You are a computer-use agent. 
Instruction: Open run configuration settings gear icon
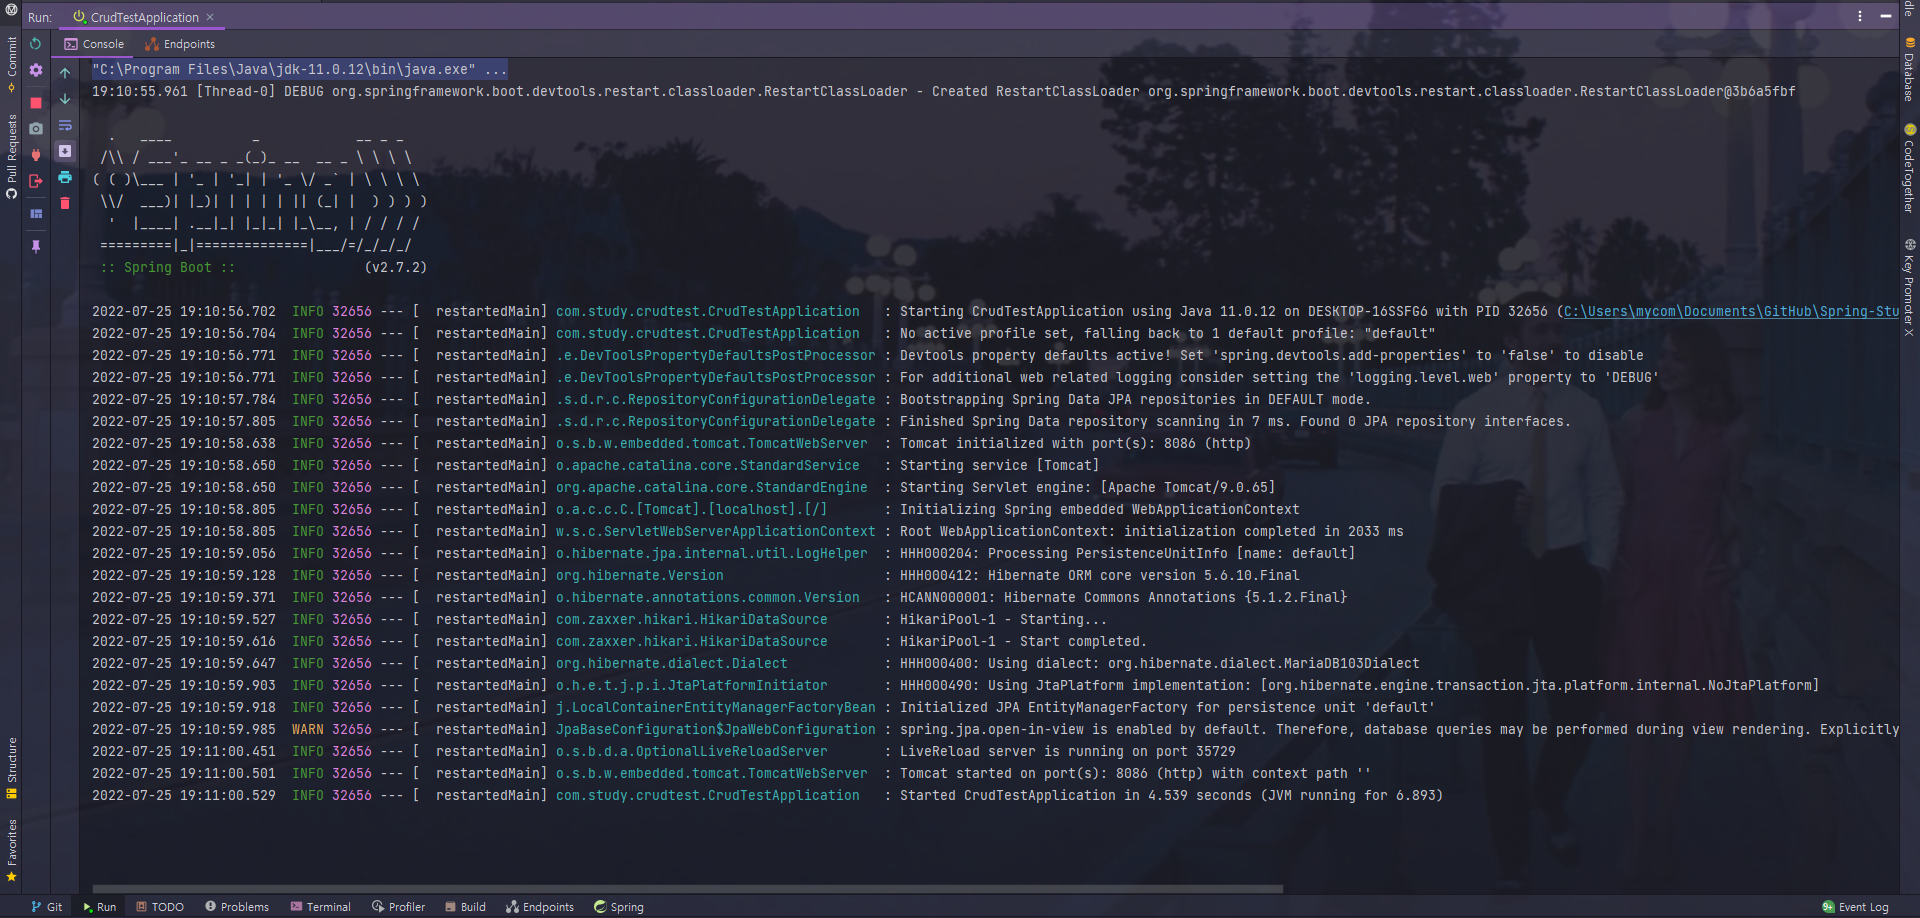coord(36,71)
